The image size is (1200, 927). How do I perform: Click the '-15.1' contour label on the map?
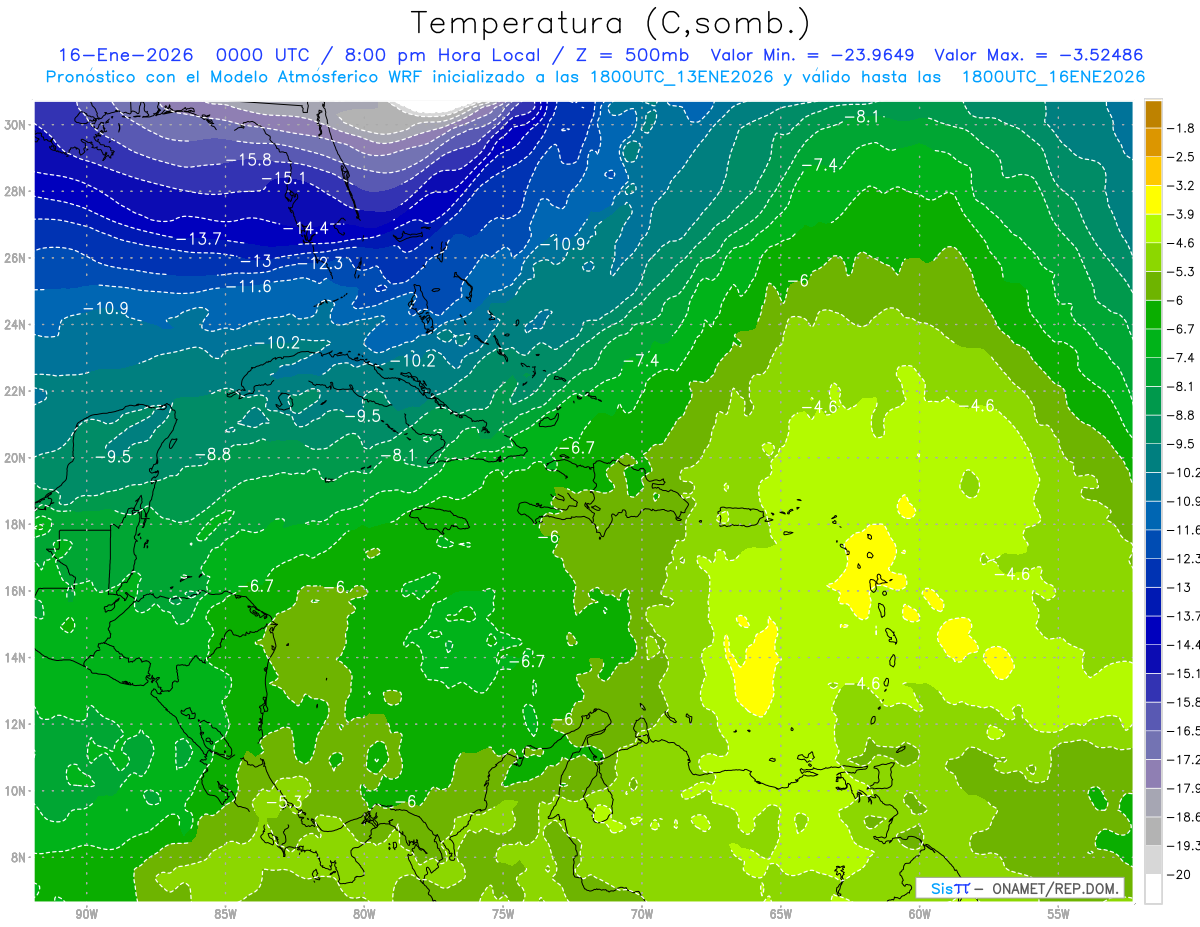coord(283,178)
